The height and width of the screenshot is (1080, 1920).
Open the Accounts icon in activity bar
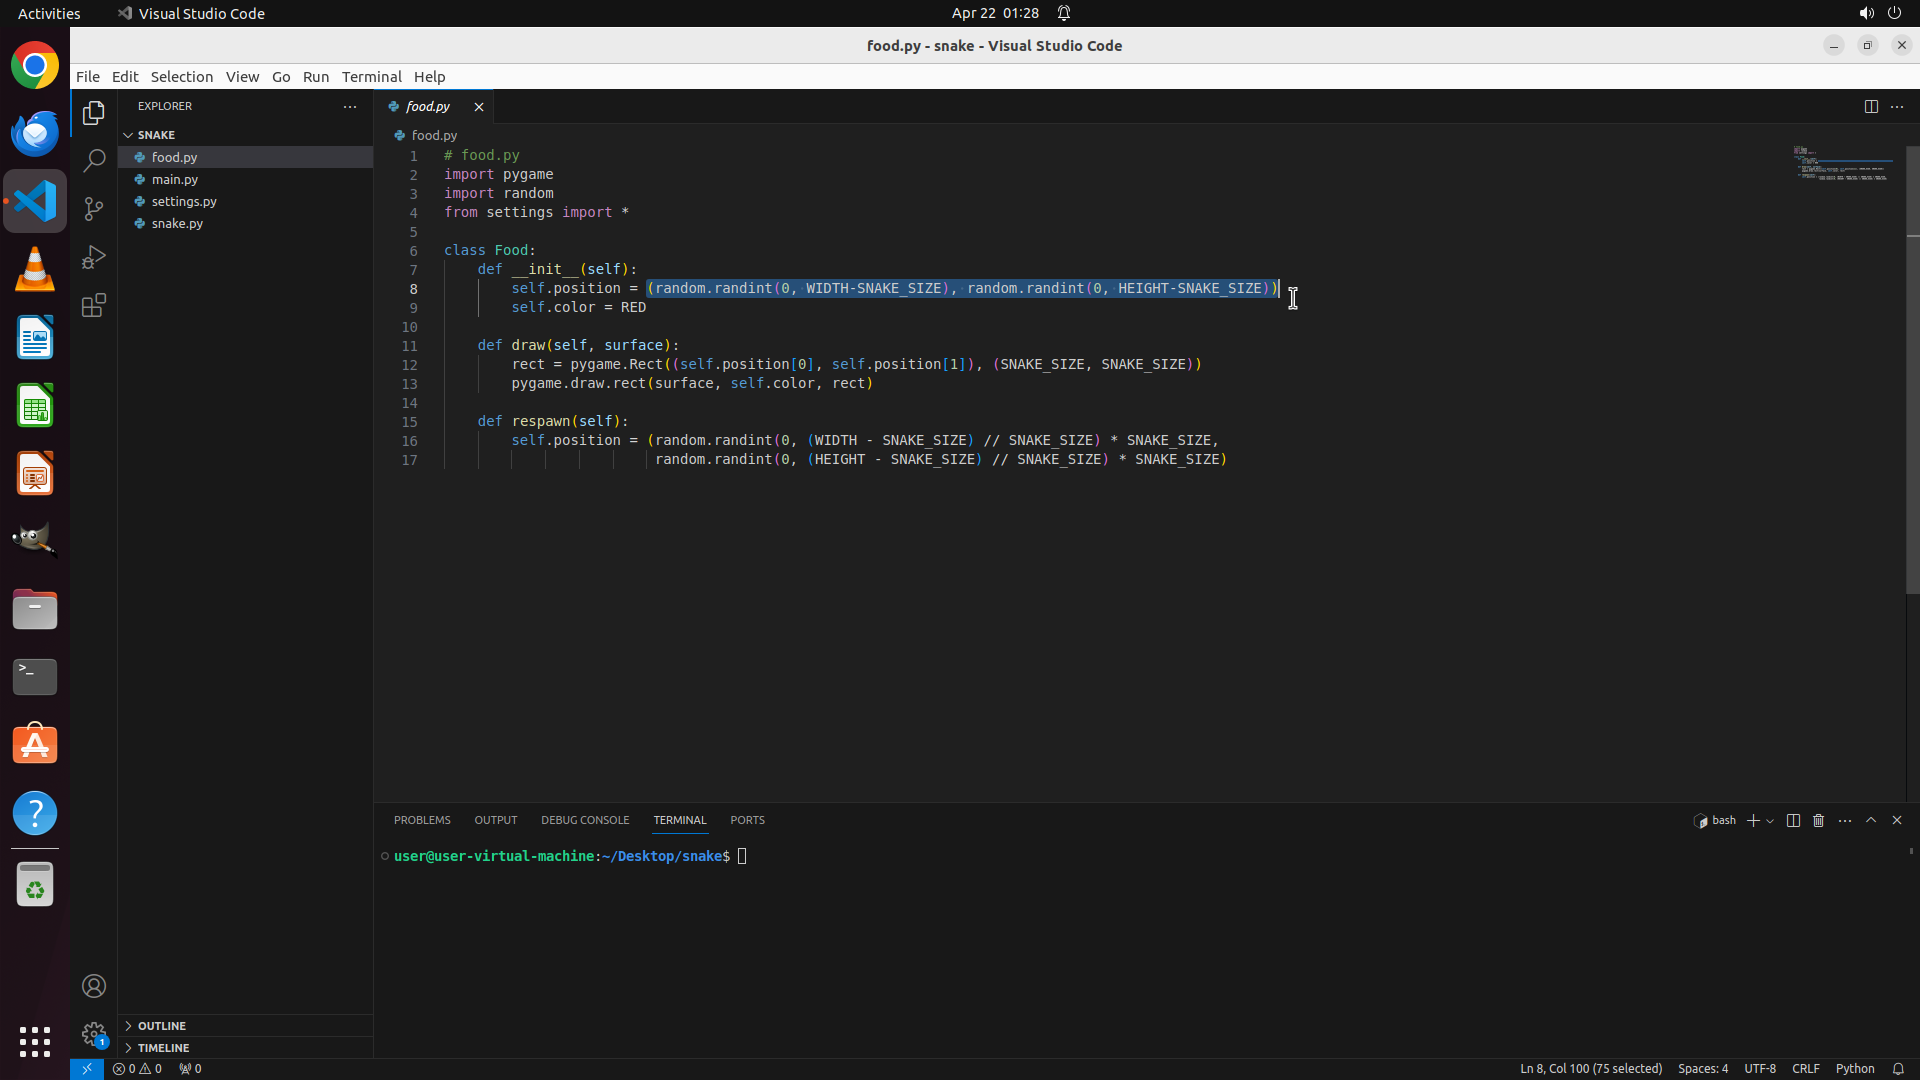94,986
